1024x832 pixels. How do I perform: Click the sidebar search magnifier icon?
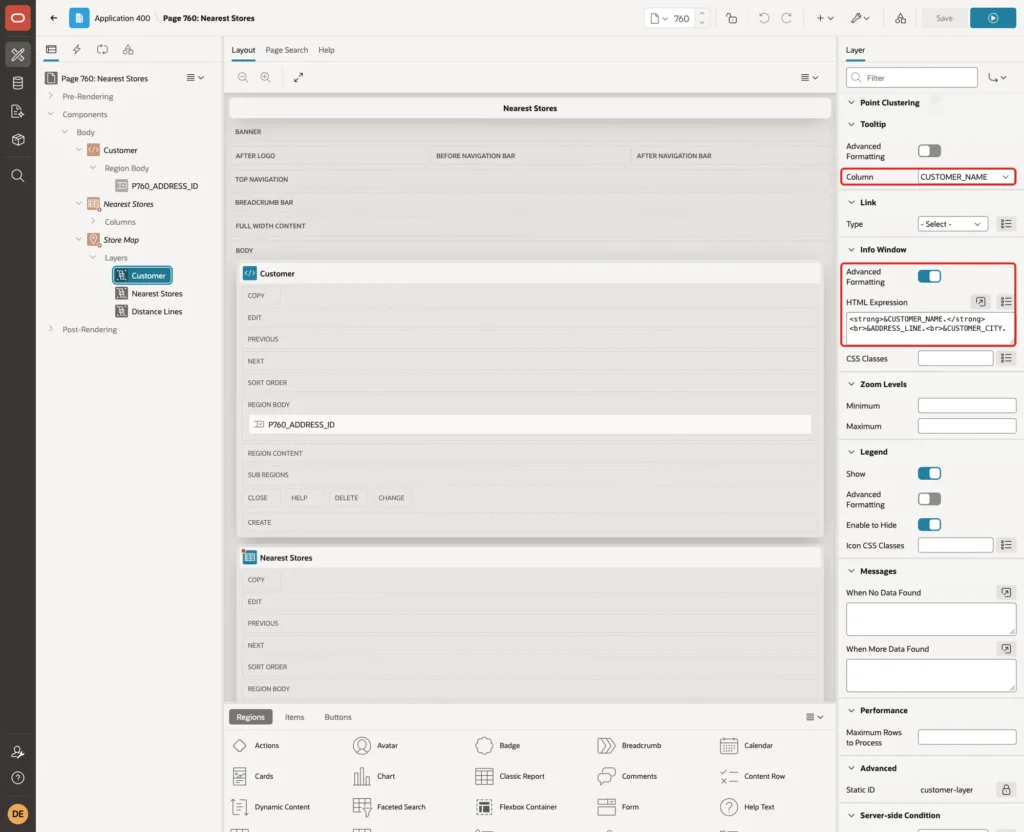point(18,176)
